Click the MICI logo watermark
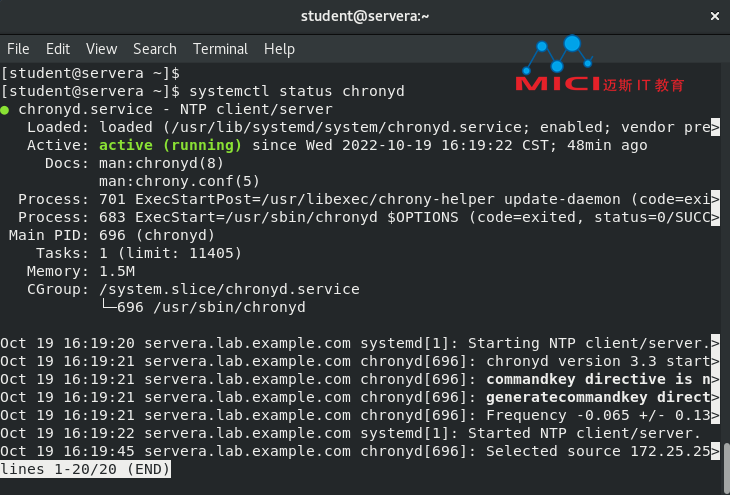730x495 pixels. (x=600, y=64)
